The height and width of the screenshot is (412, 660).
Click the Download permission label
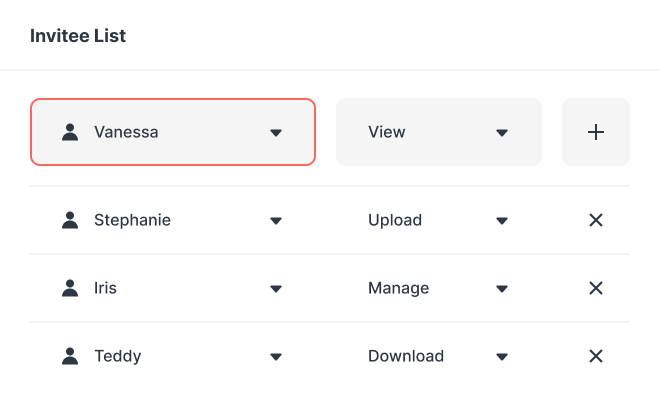(406, 356)
